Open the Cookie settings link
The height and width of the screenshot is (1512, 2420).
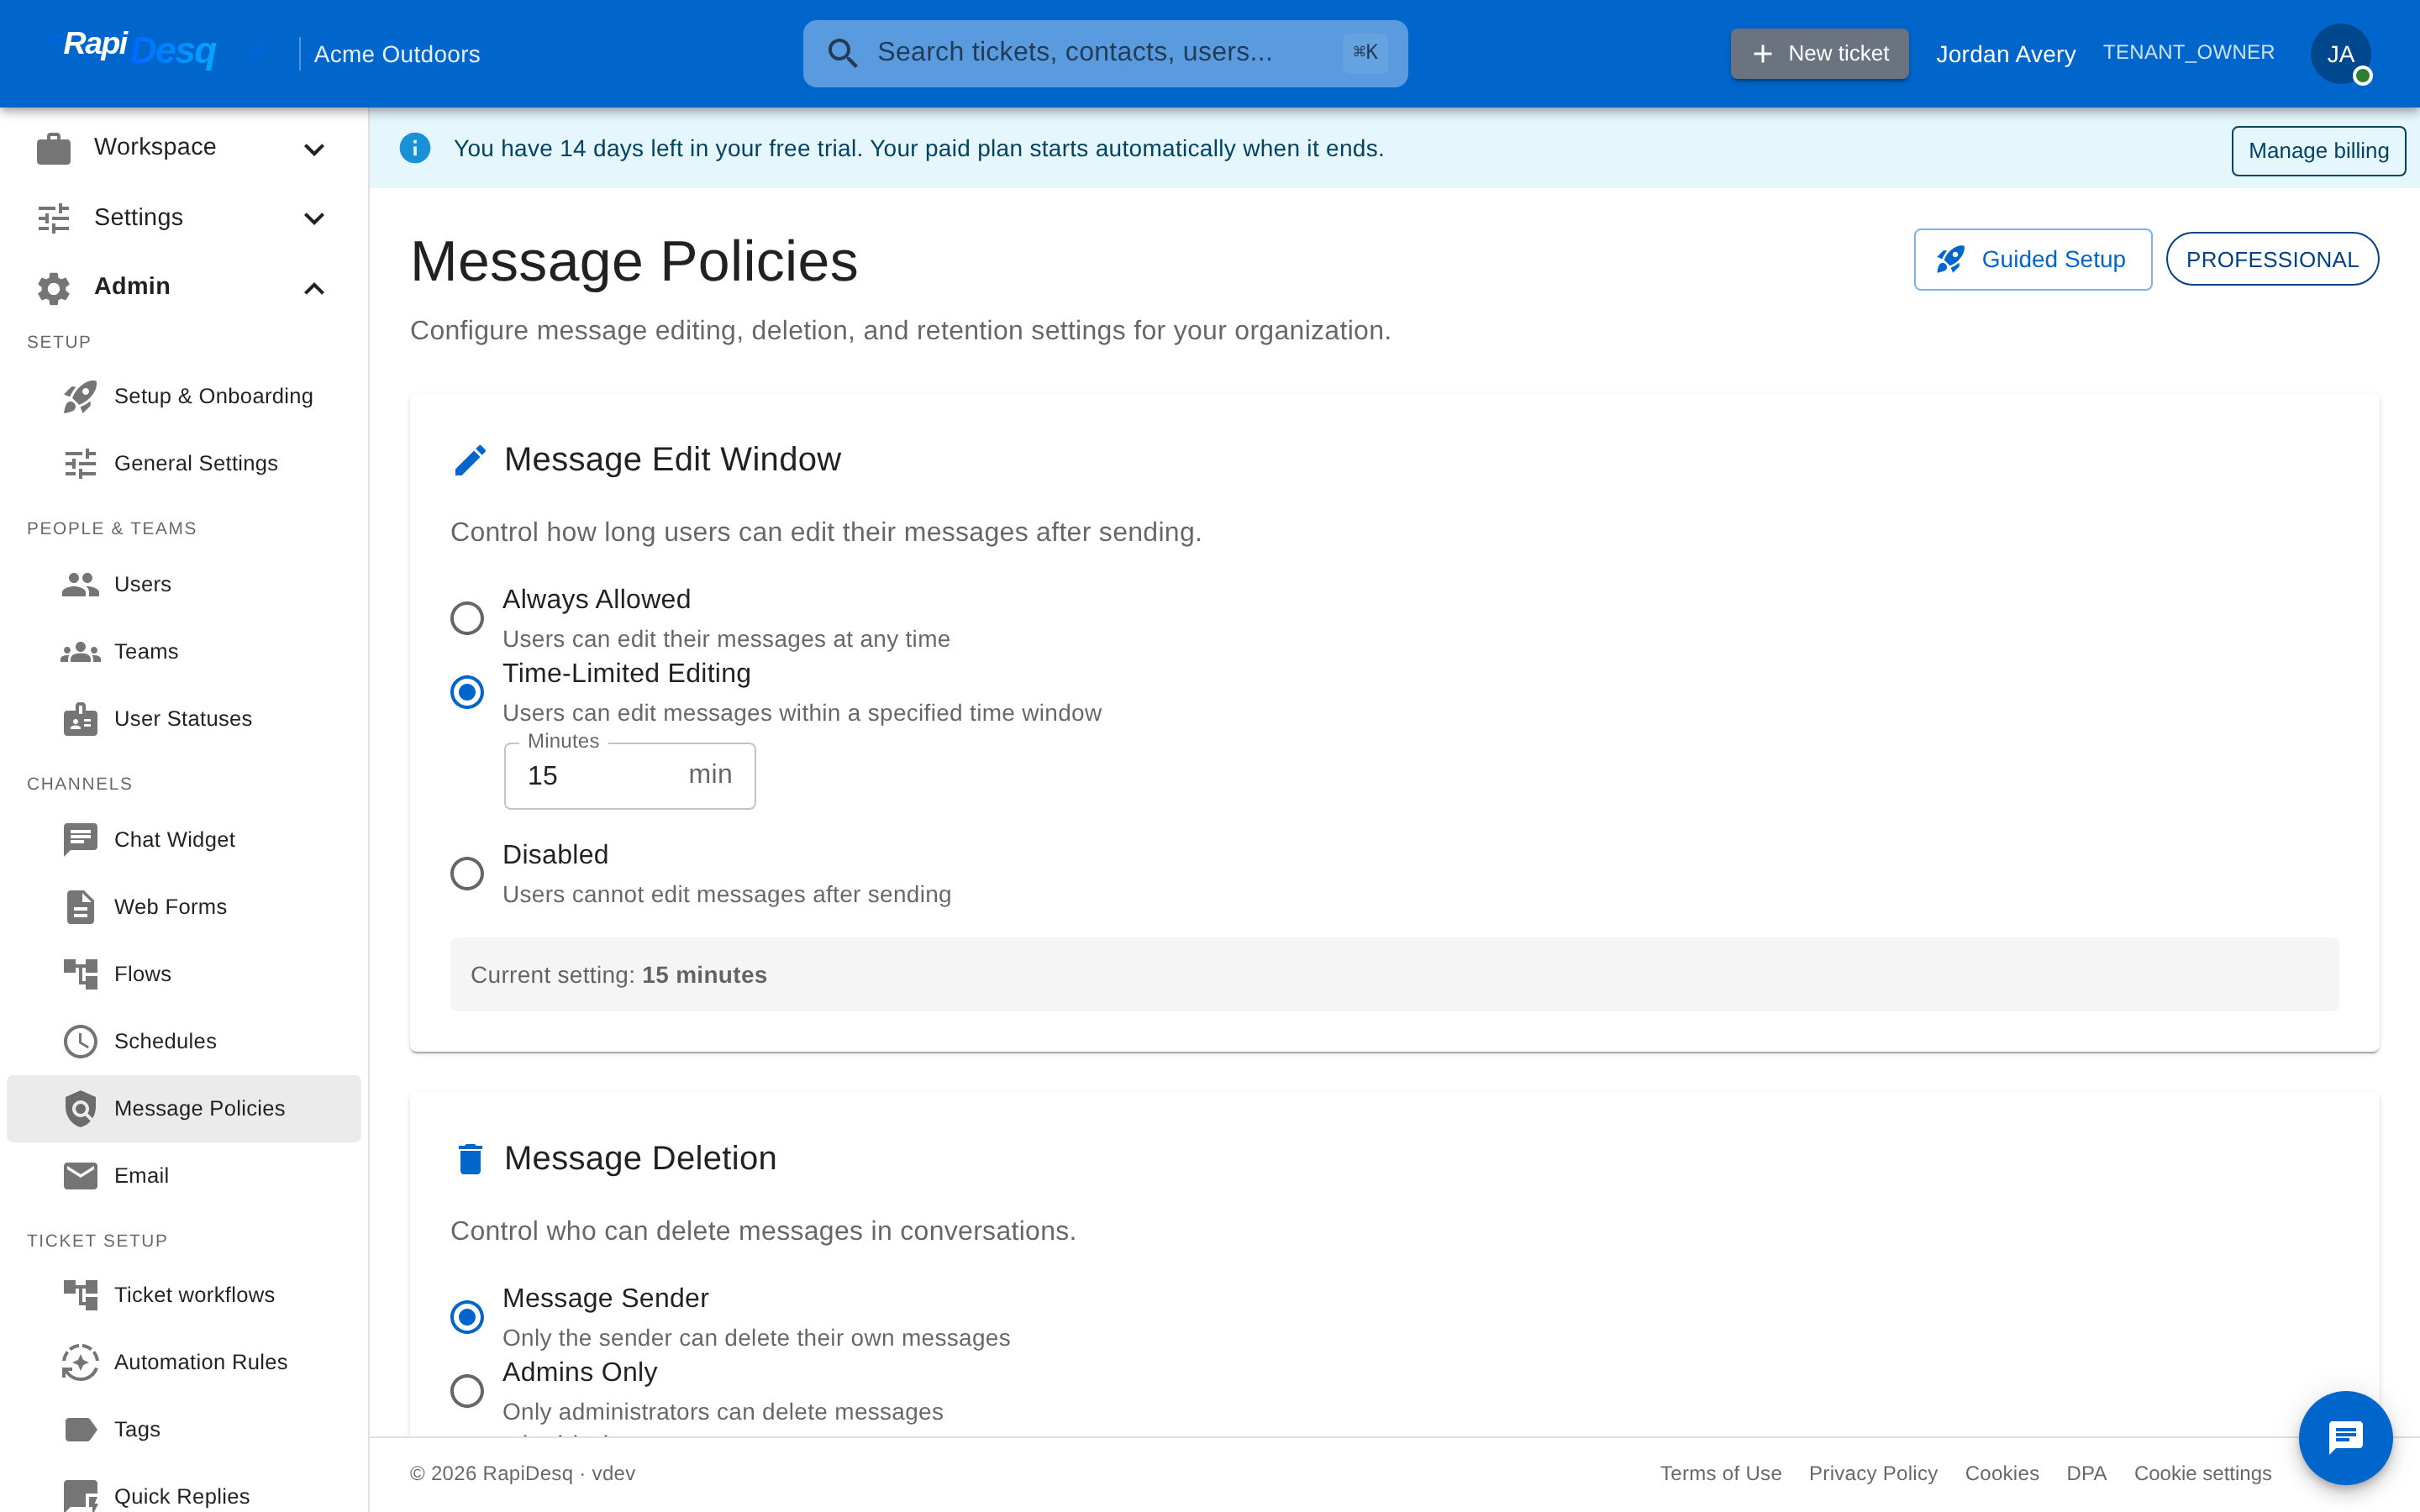[x=2202, y=1473]
